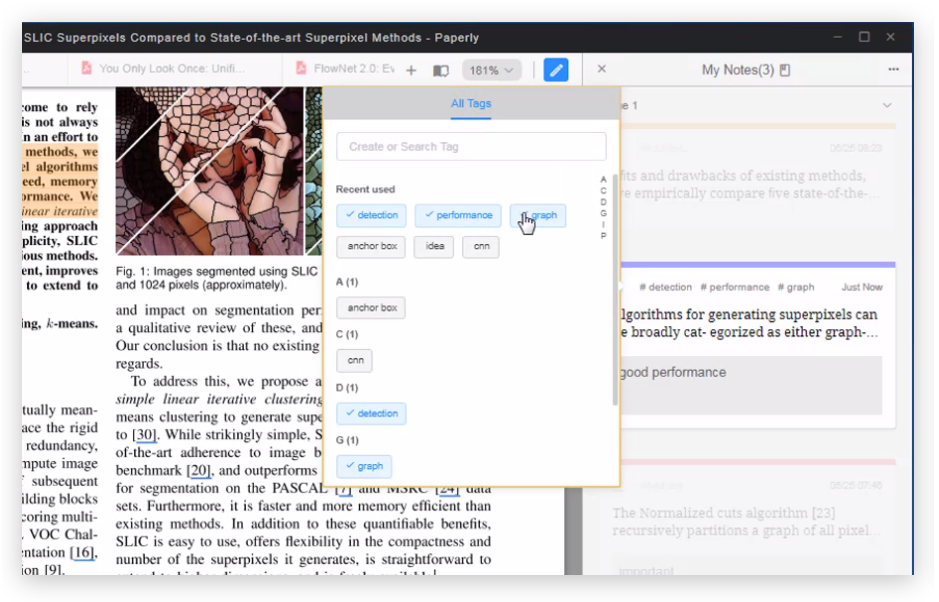Select cnn tag under C (1)
Image resolution: width=939 pixels, height=602 pixels.
[x=355, y=361]
